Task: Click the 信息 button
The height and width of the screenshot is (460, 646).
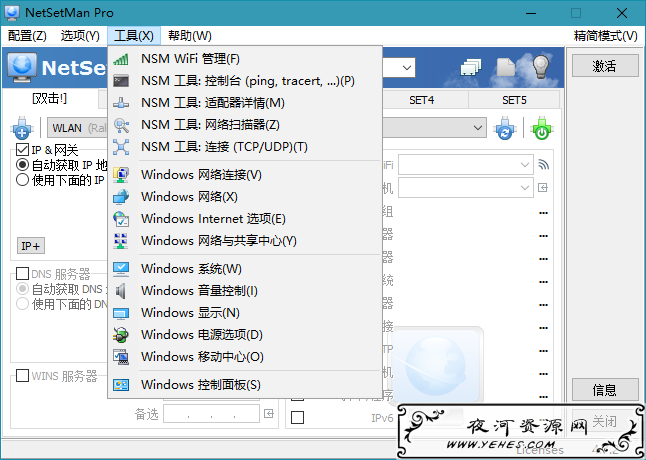Action: tap(605, 390)
